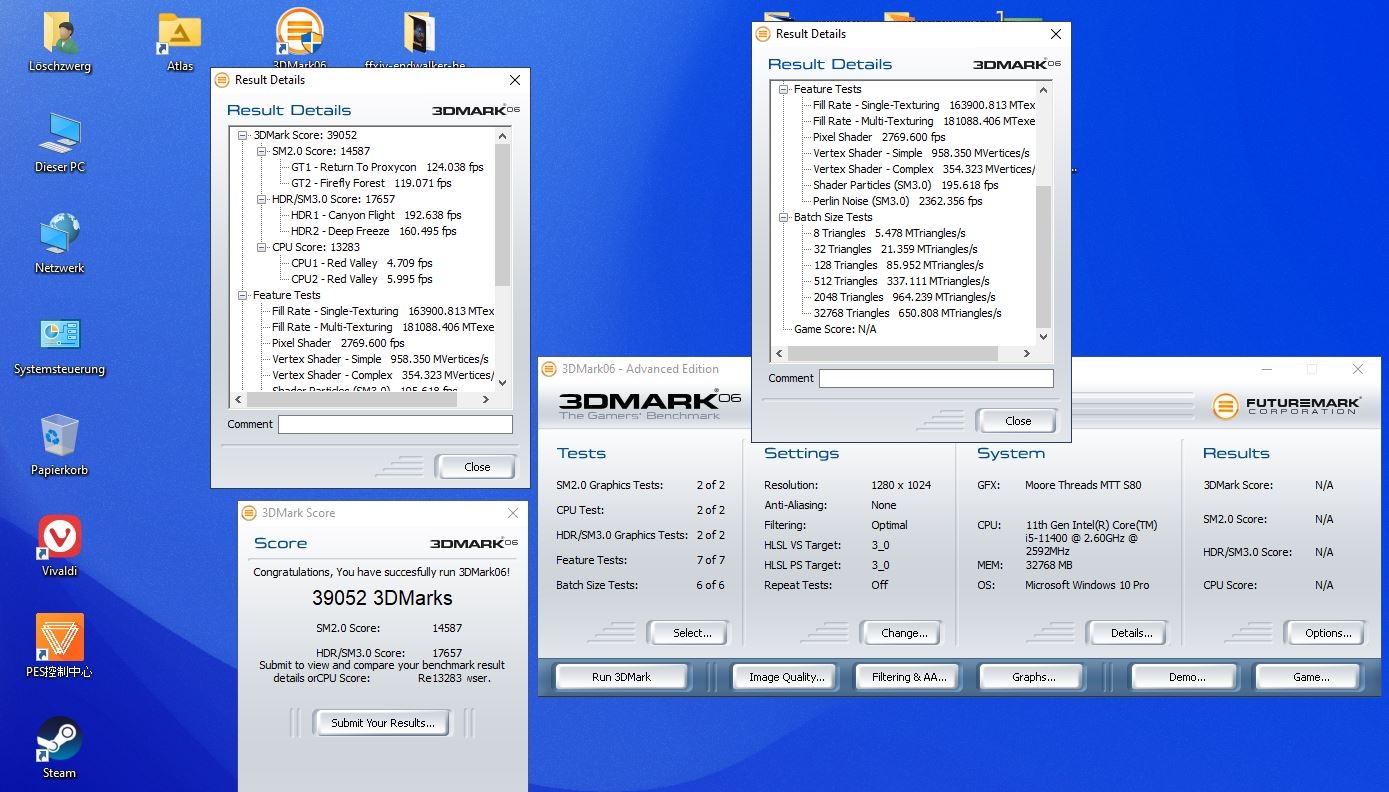
Task: Click Close in the right Result Details window
Action: (x=1018, y=421)
